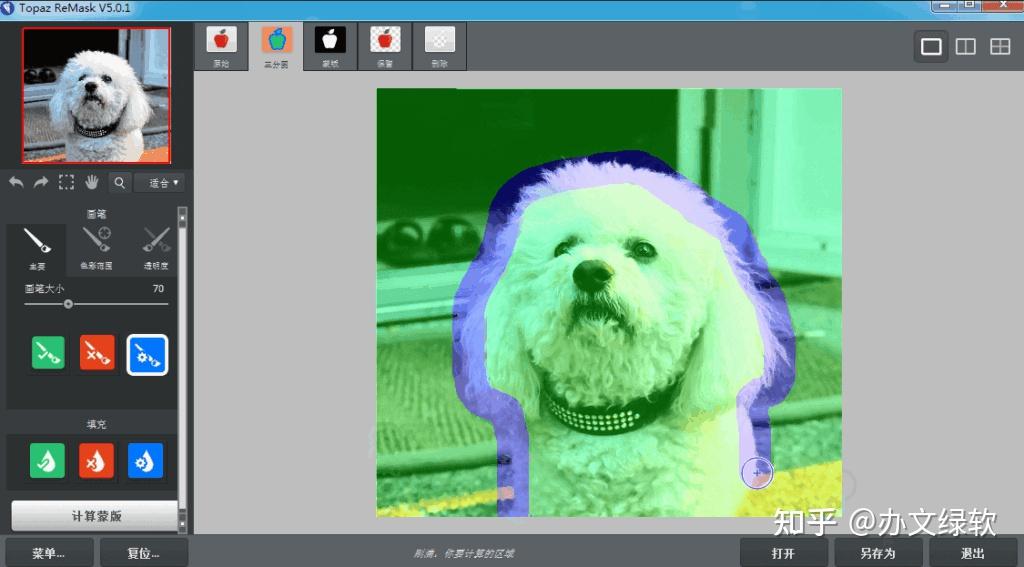Screen dimensions: 1024x567
Task: Click the undo arrow icon
Action: (x=16, y=182)
